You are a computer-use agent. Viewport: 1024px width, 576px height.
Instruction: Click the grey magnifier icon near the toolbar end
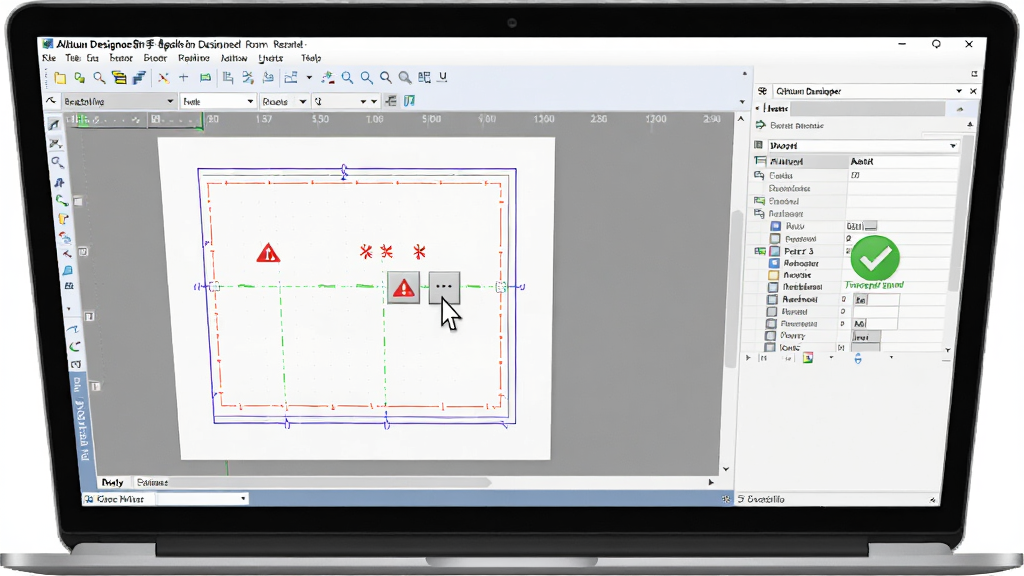pyautogui.click(x=405, y=78)
